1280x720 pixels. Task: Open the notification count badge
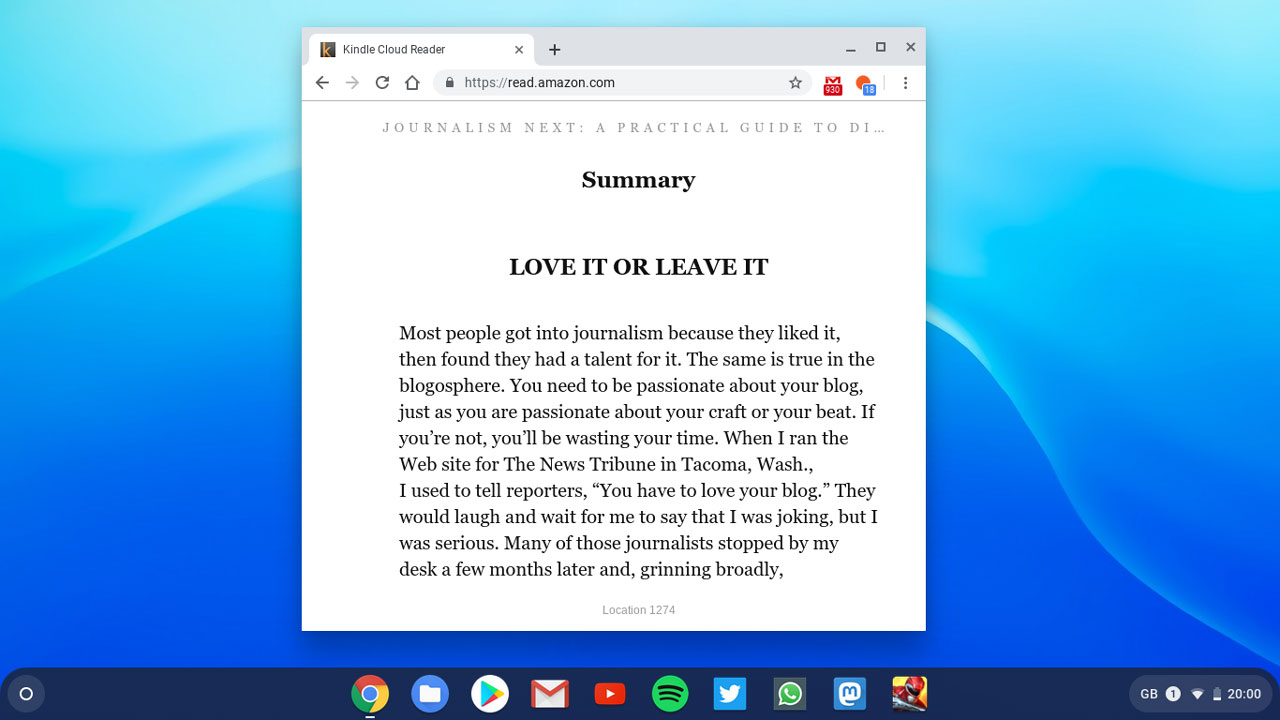(1173, 694)
